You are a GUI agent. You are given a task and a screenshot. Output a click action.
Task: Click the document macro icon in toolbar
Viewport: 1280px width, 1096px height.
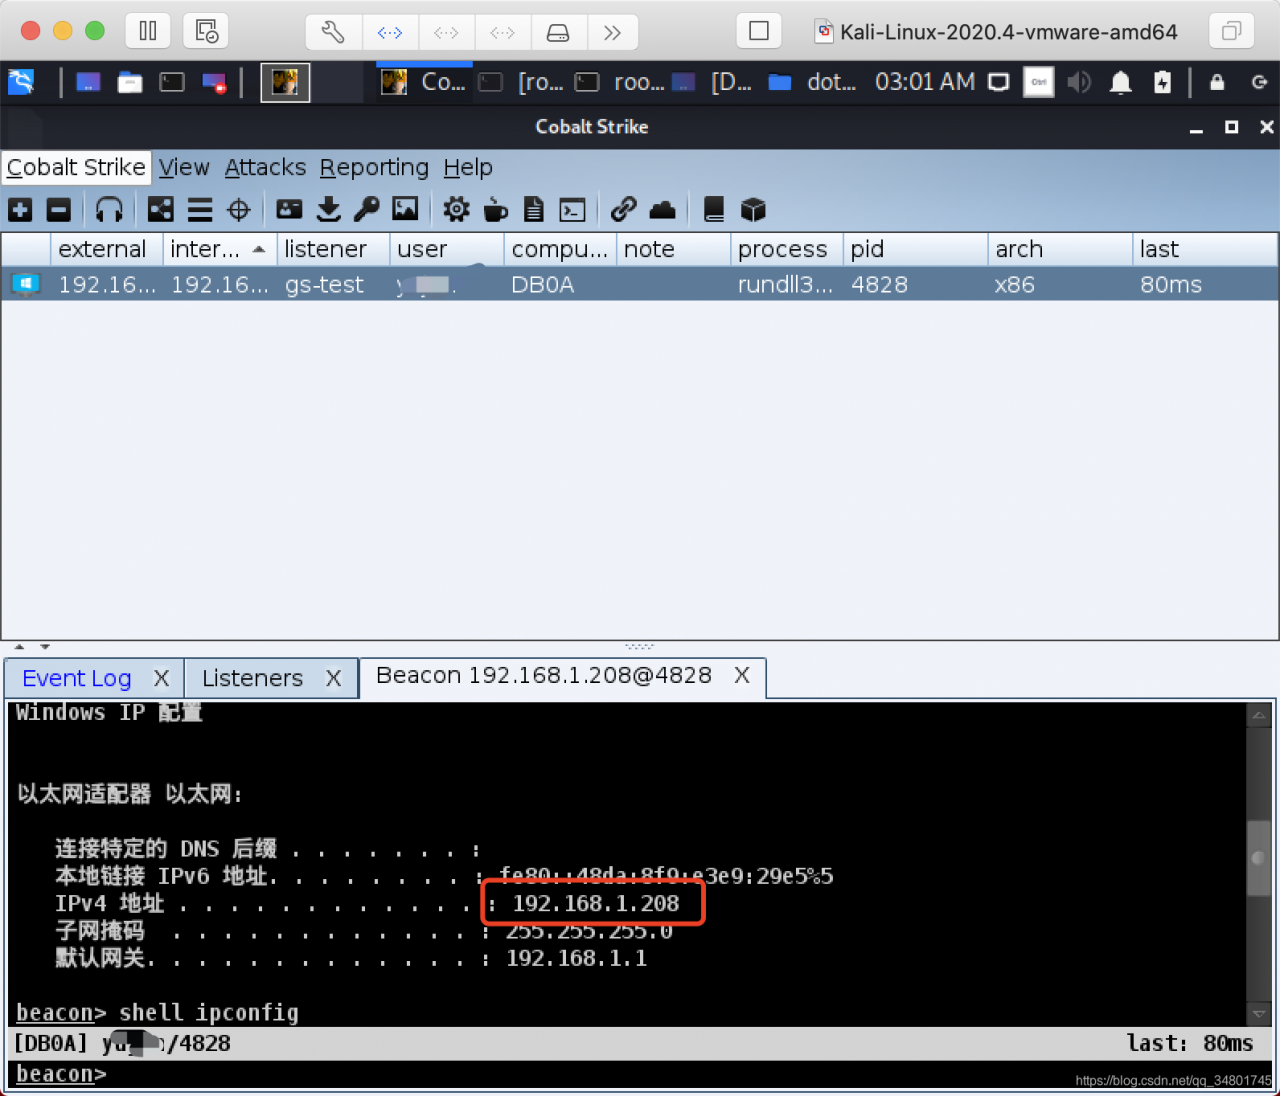coord(534,209)
